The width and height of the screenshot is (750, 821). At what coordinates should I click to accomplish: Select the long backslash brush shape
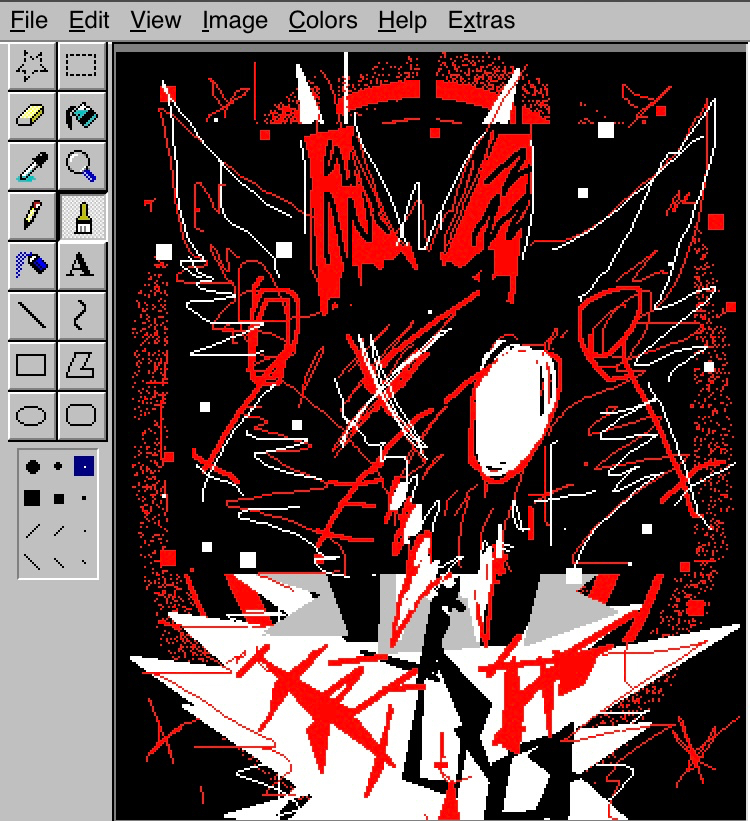pos(33,561)
